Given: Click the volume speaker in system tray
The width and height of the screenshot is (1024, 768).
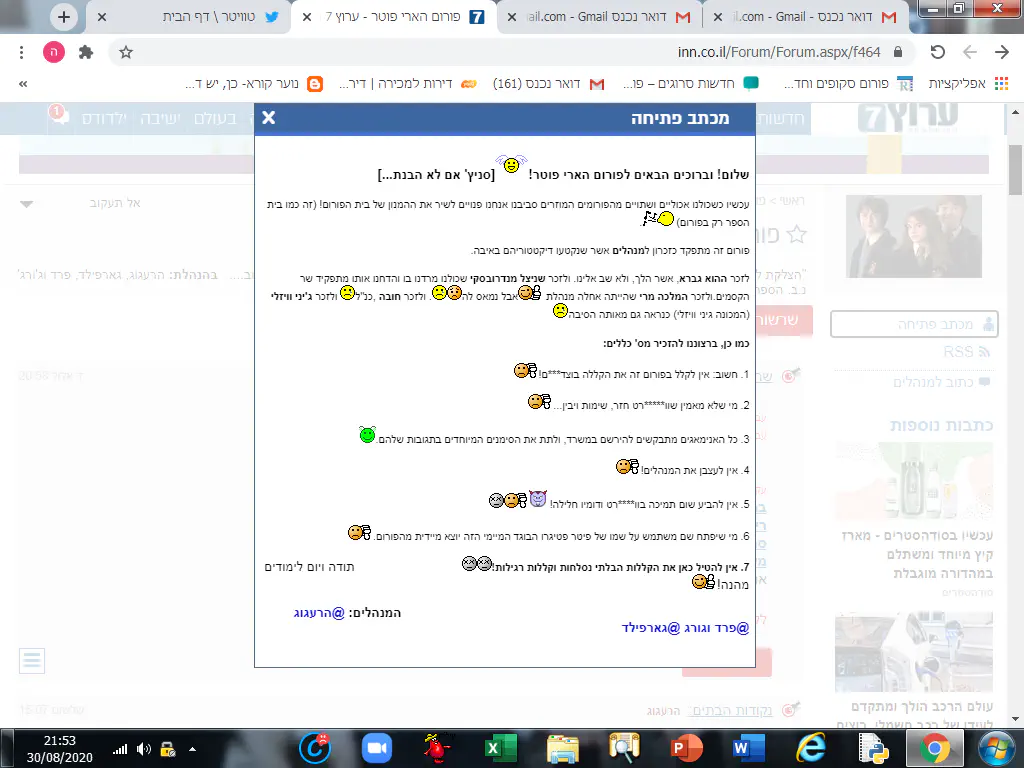Looking at the screenshot, I should pos(144,748).
